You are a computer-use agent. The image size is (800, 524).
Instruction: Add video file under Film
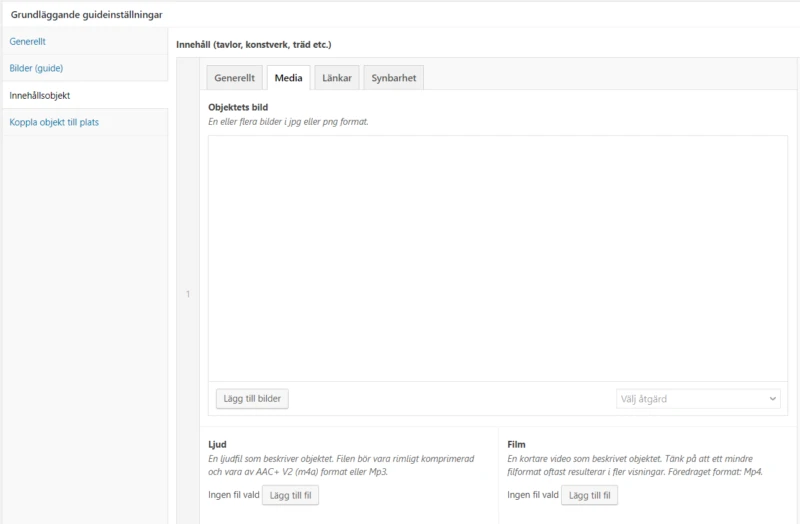(589, 495)
